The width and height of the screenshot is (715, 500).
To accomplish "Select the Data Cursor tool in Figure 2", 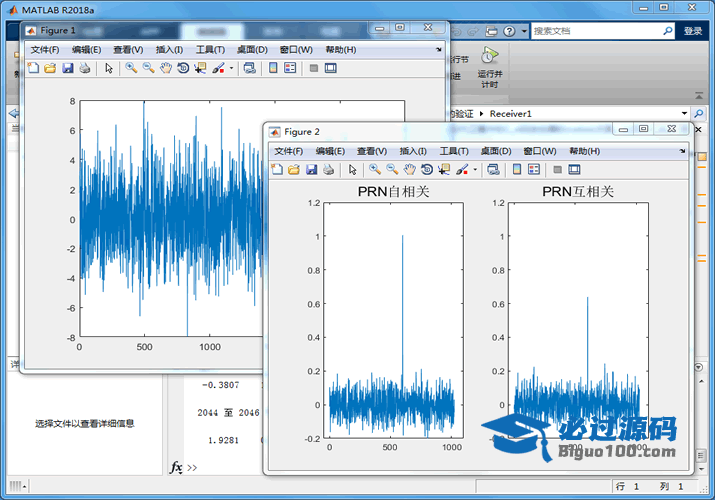I will click(444, 170).
